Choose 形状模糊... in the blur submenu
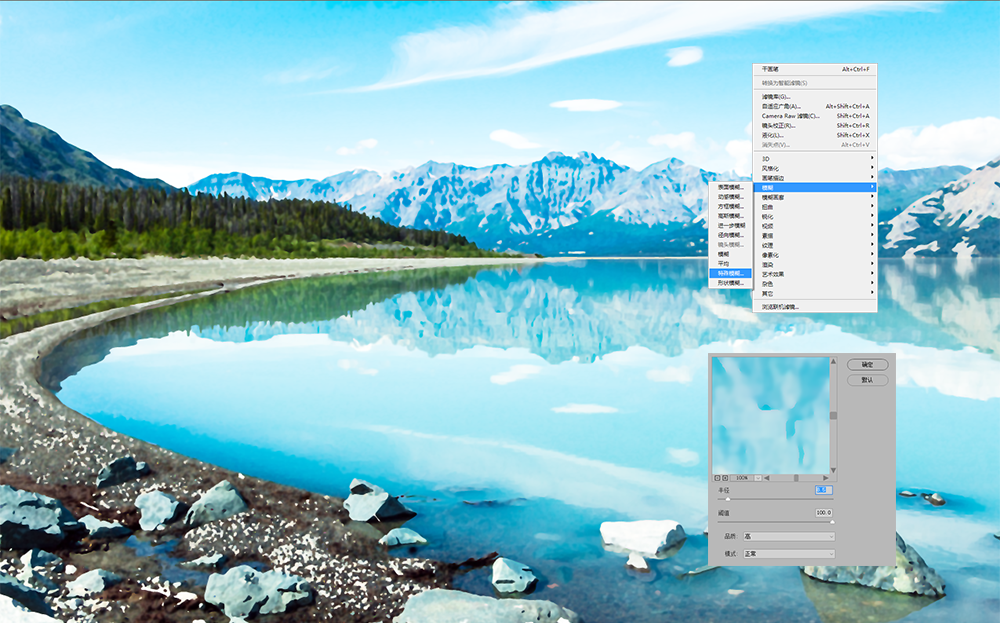 pos(730,282)
